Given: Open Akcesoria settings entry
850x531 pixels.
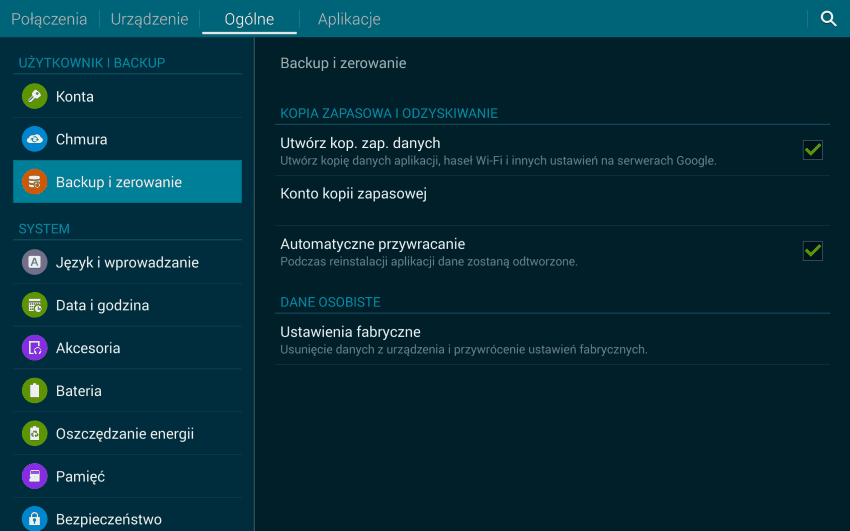Looking at the screenshot, I should pos(127,348).
